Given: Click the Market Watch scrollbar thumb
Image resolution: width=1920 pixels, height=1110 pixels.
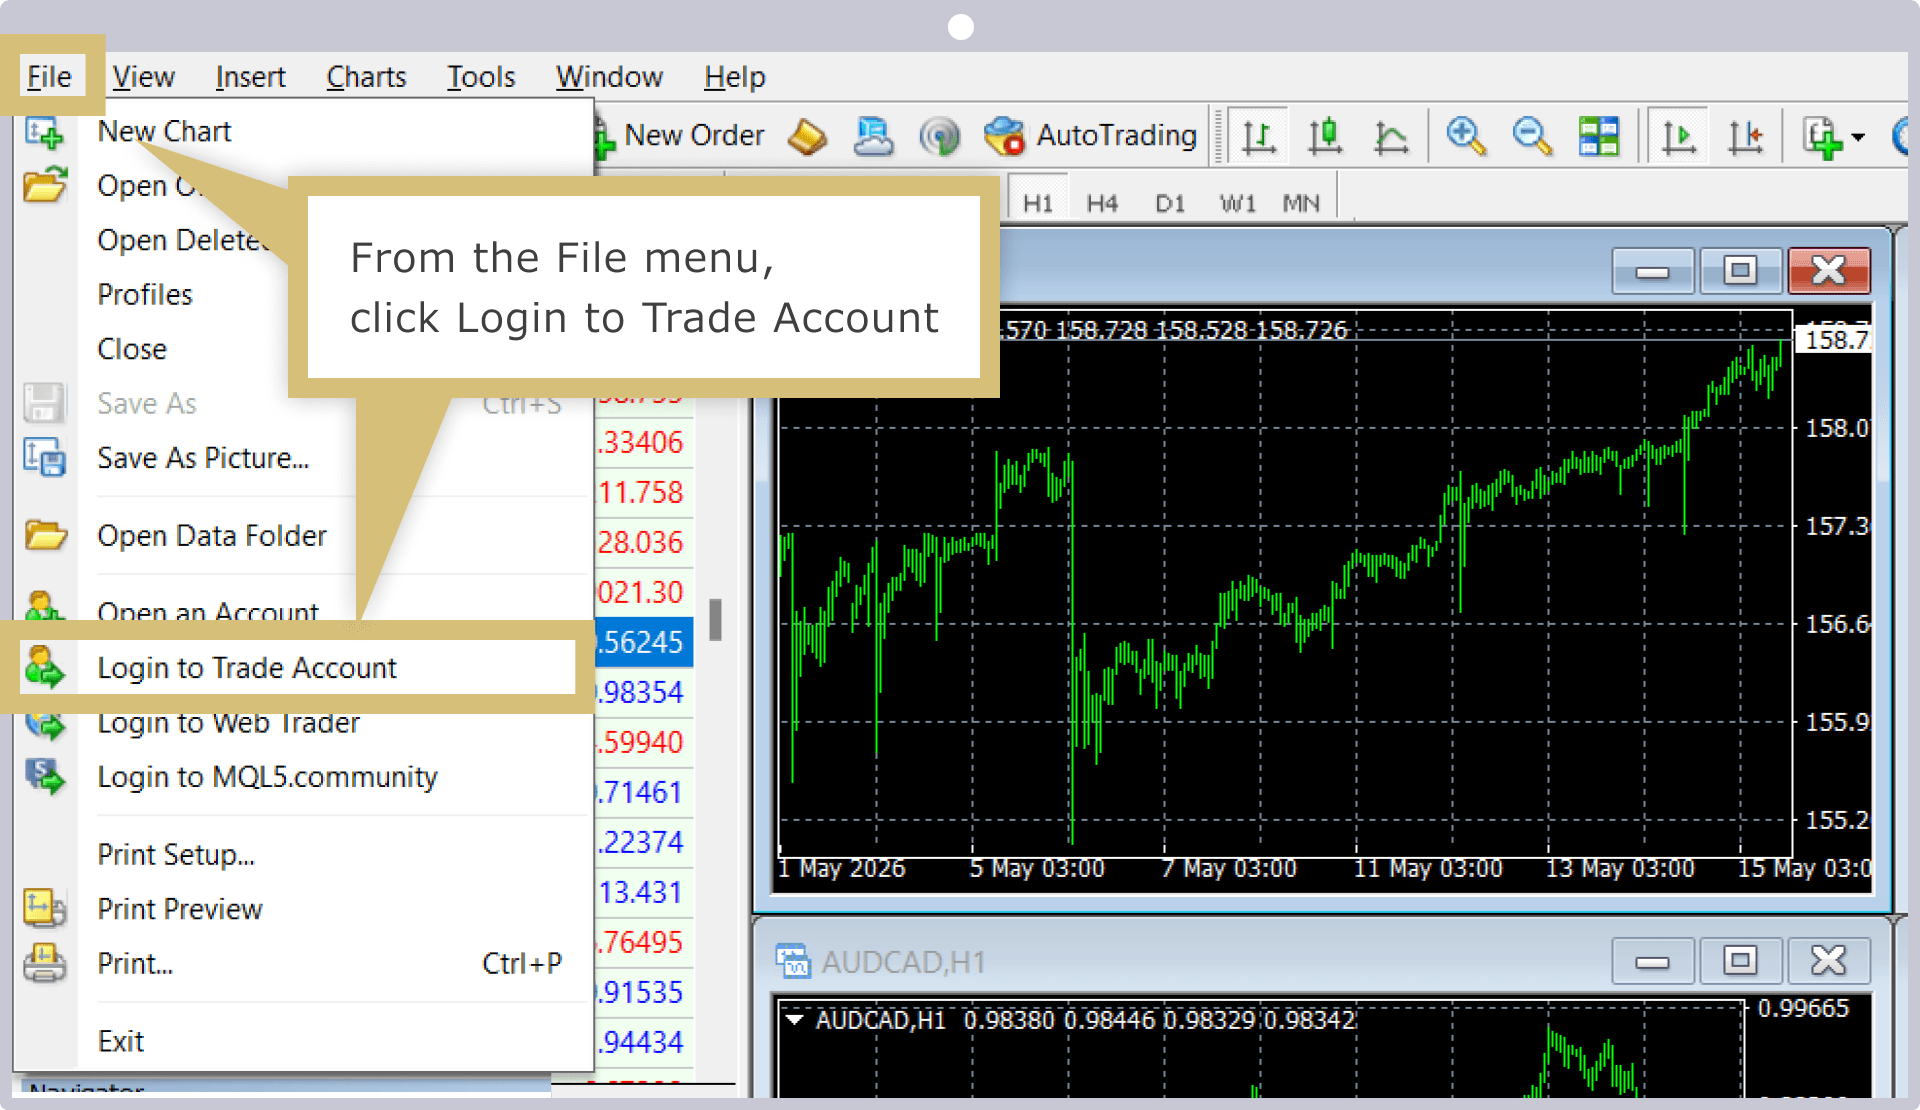Looking at the screenshot, I should point(716,620).
